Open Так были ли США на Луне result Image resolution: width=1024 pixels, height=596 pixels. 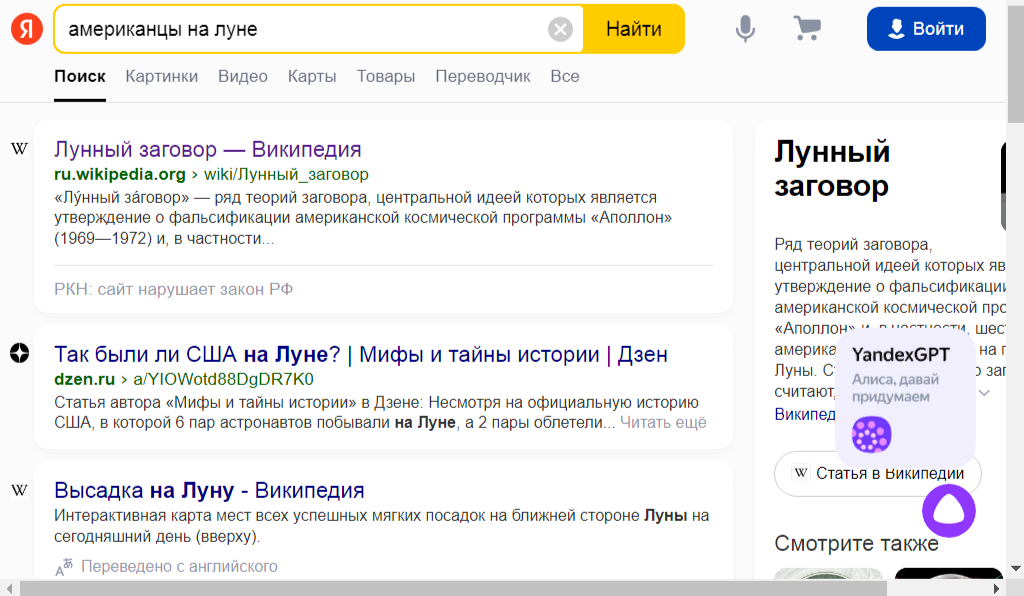(x=360, y=354)
